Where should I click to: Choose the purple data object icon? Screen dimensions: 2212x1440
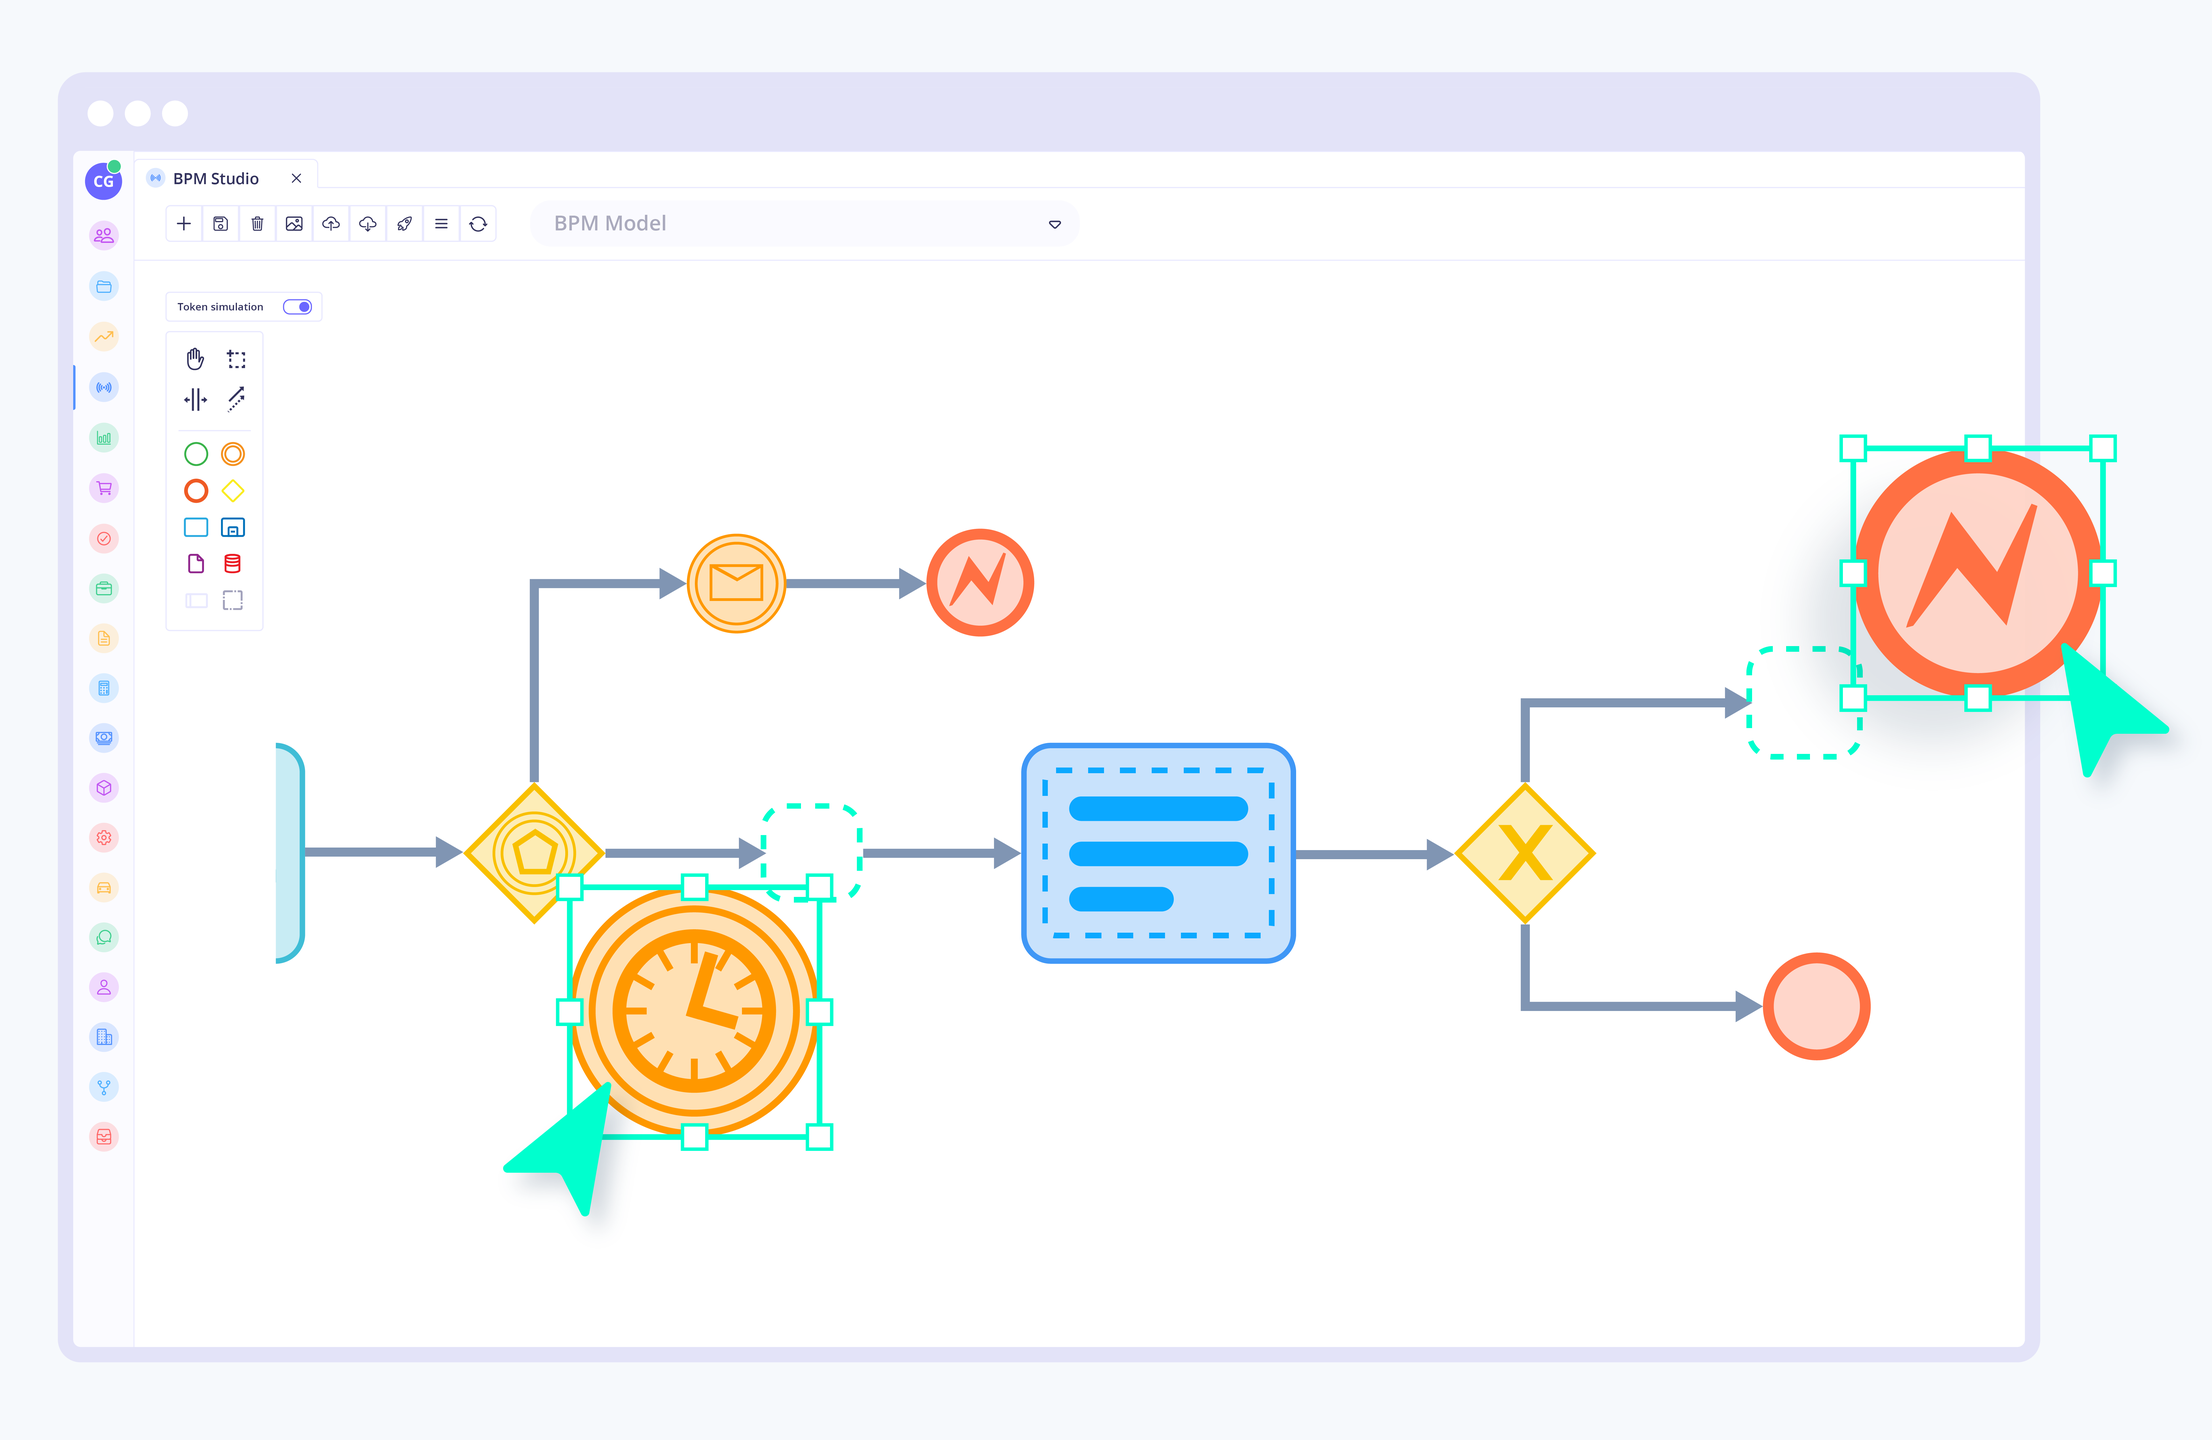[x=196, y=564]
